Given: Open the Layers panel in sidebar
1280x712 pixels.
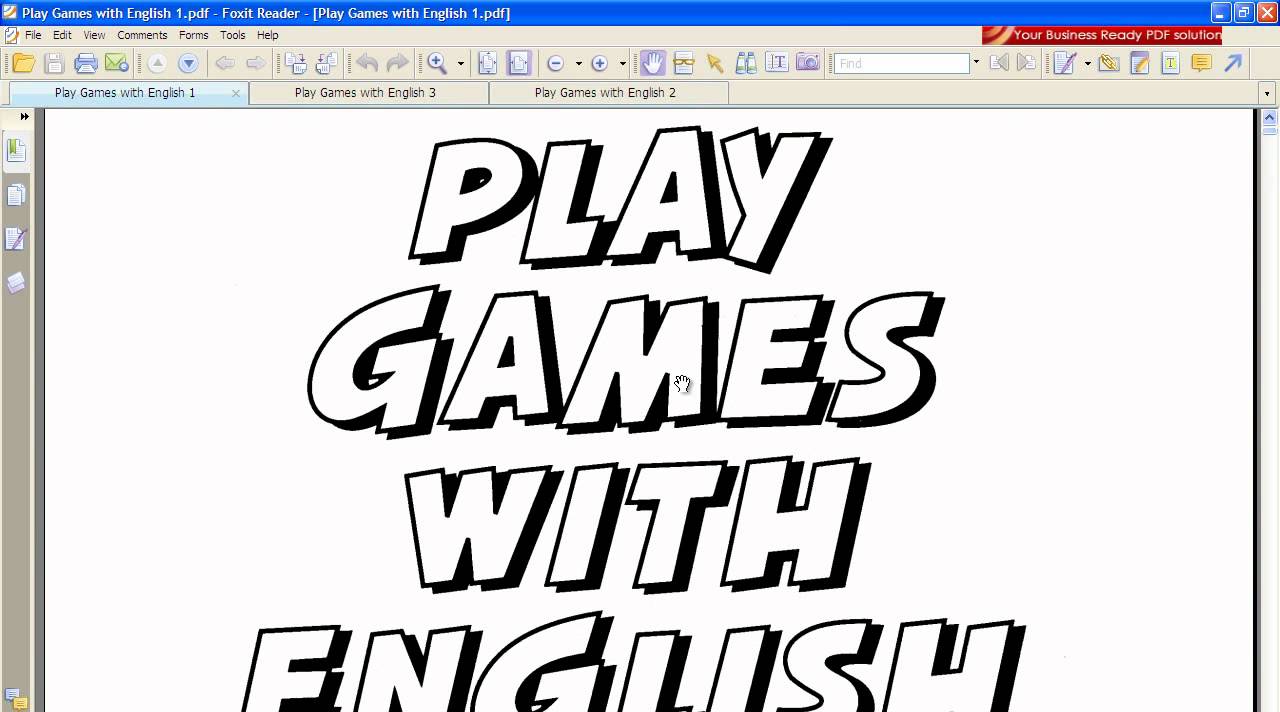Looking at the screenshot, I should [16, 283].
